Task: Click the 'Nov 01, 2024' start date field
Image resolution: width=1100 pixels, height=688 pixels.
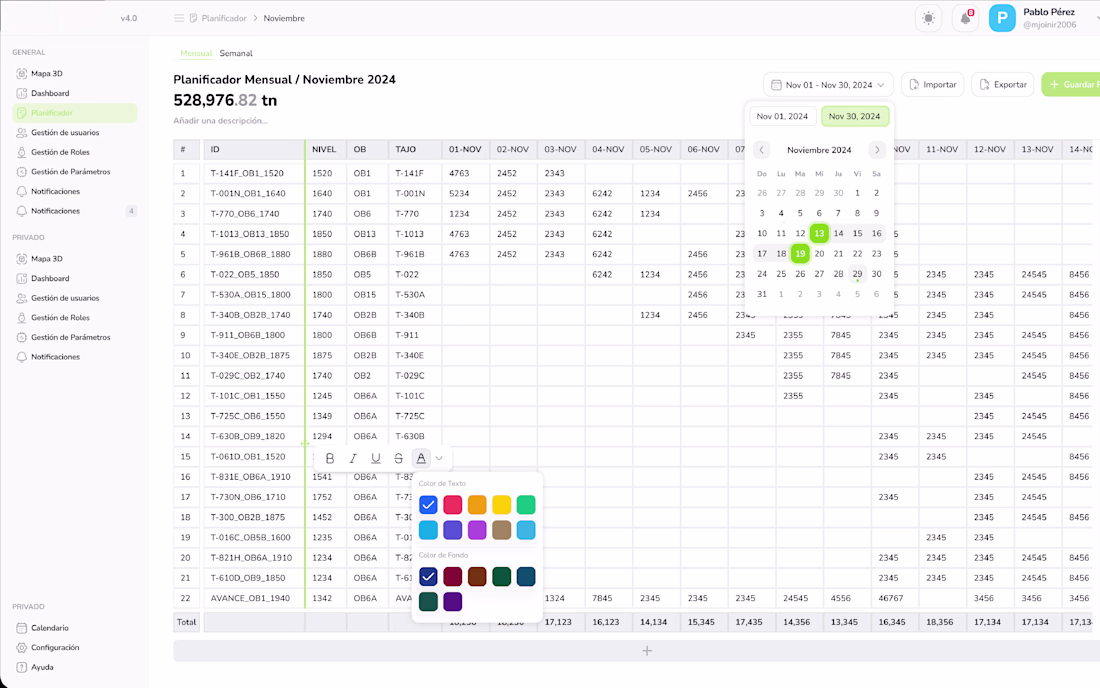Action: coord(782,116)
